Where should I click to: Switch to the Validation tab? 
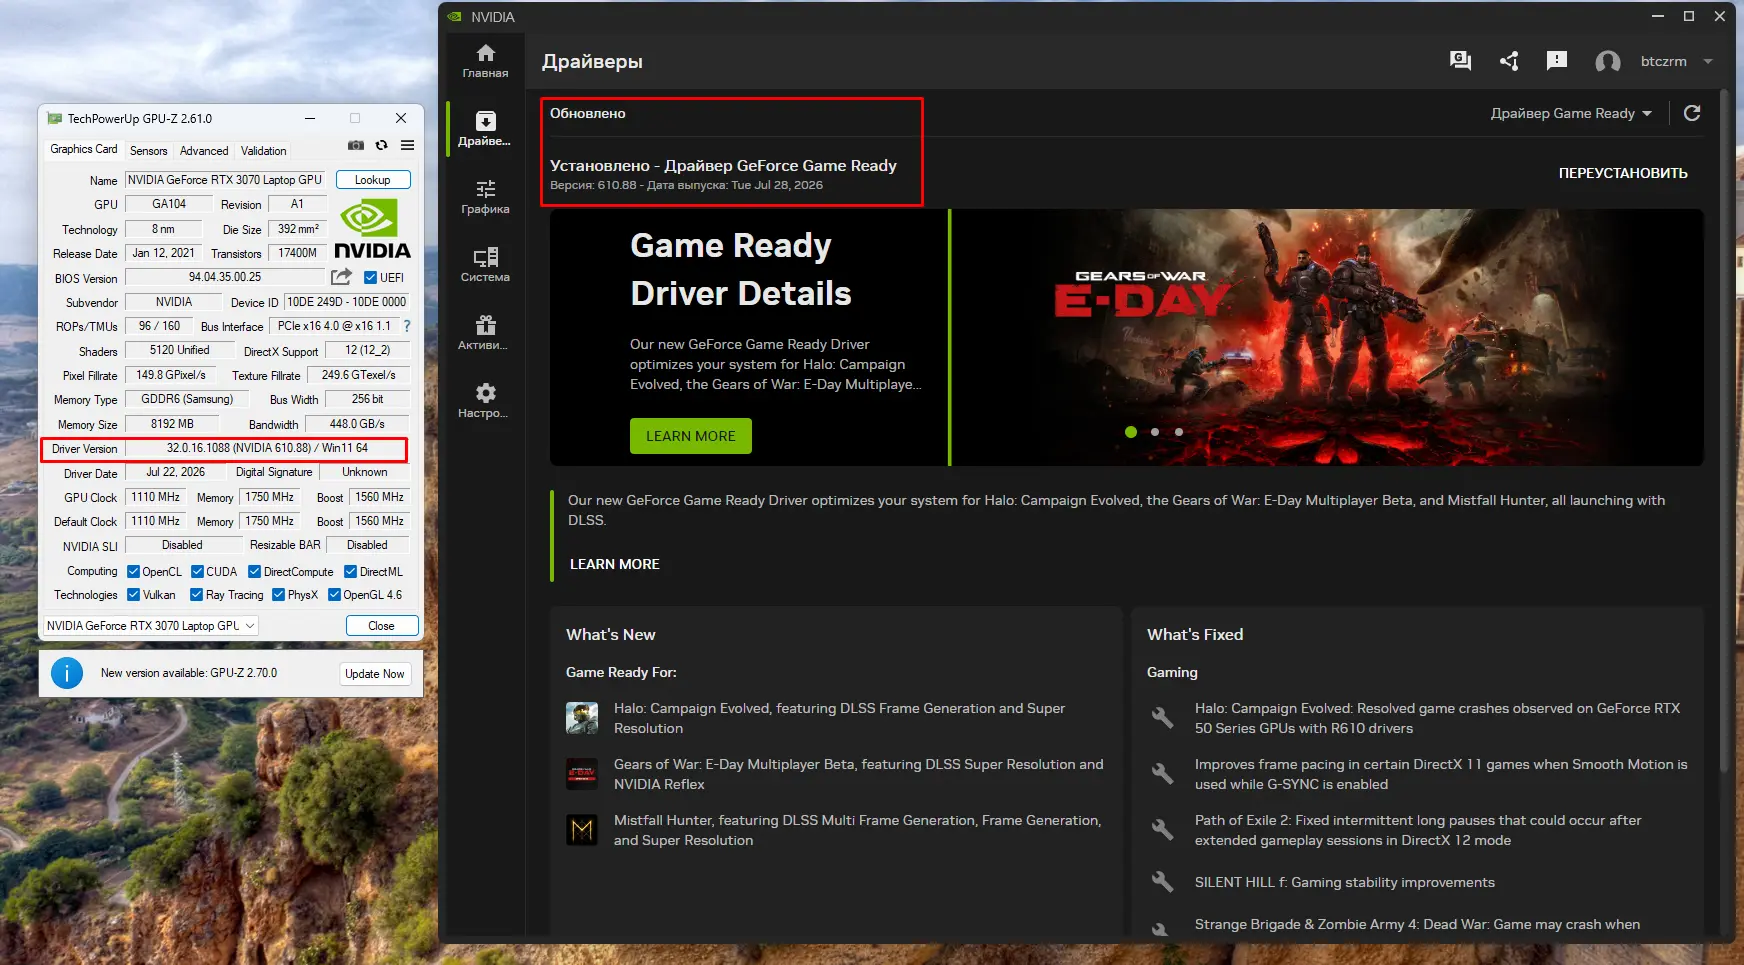(x=264, y=151)
